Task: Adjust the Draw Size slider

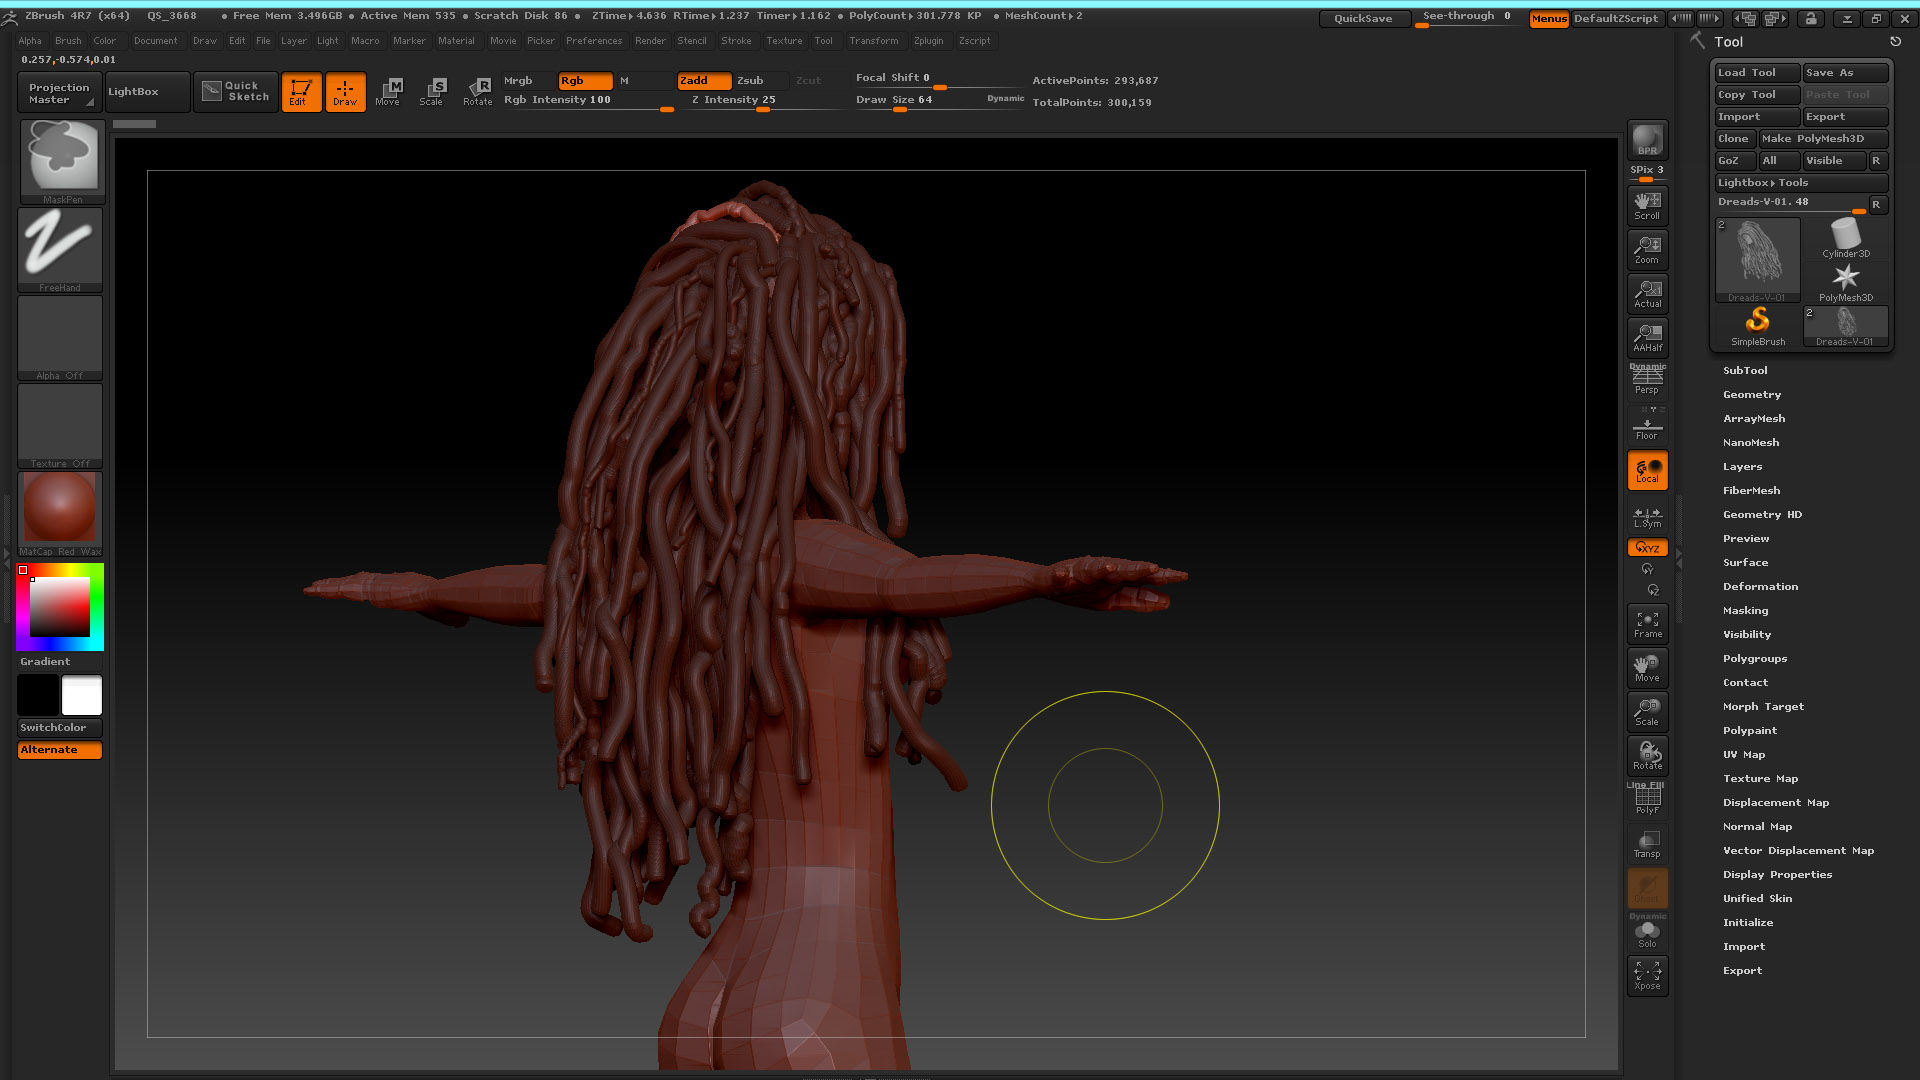Action: (940, 100)
